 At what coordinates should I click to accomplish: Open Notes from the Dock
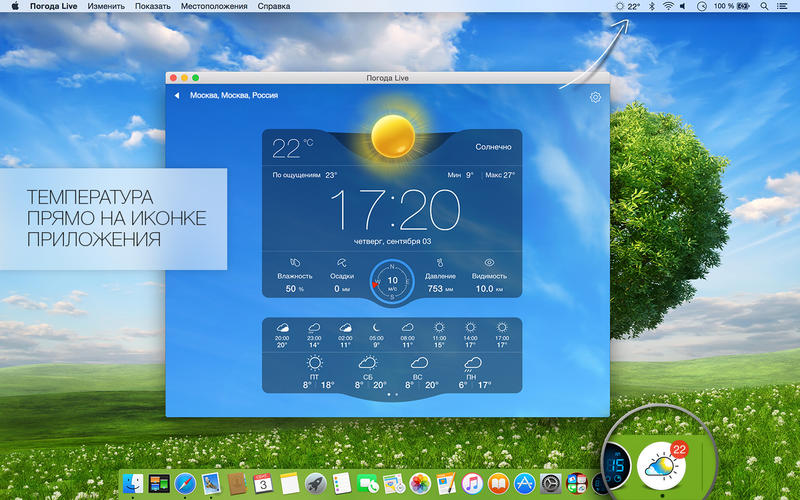[289, 483]
